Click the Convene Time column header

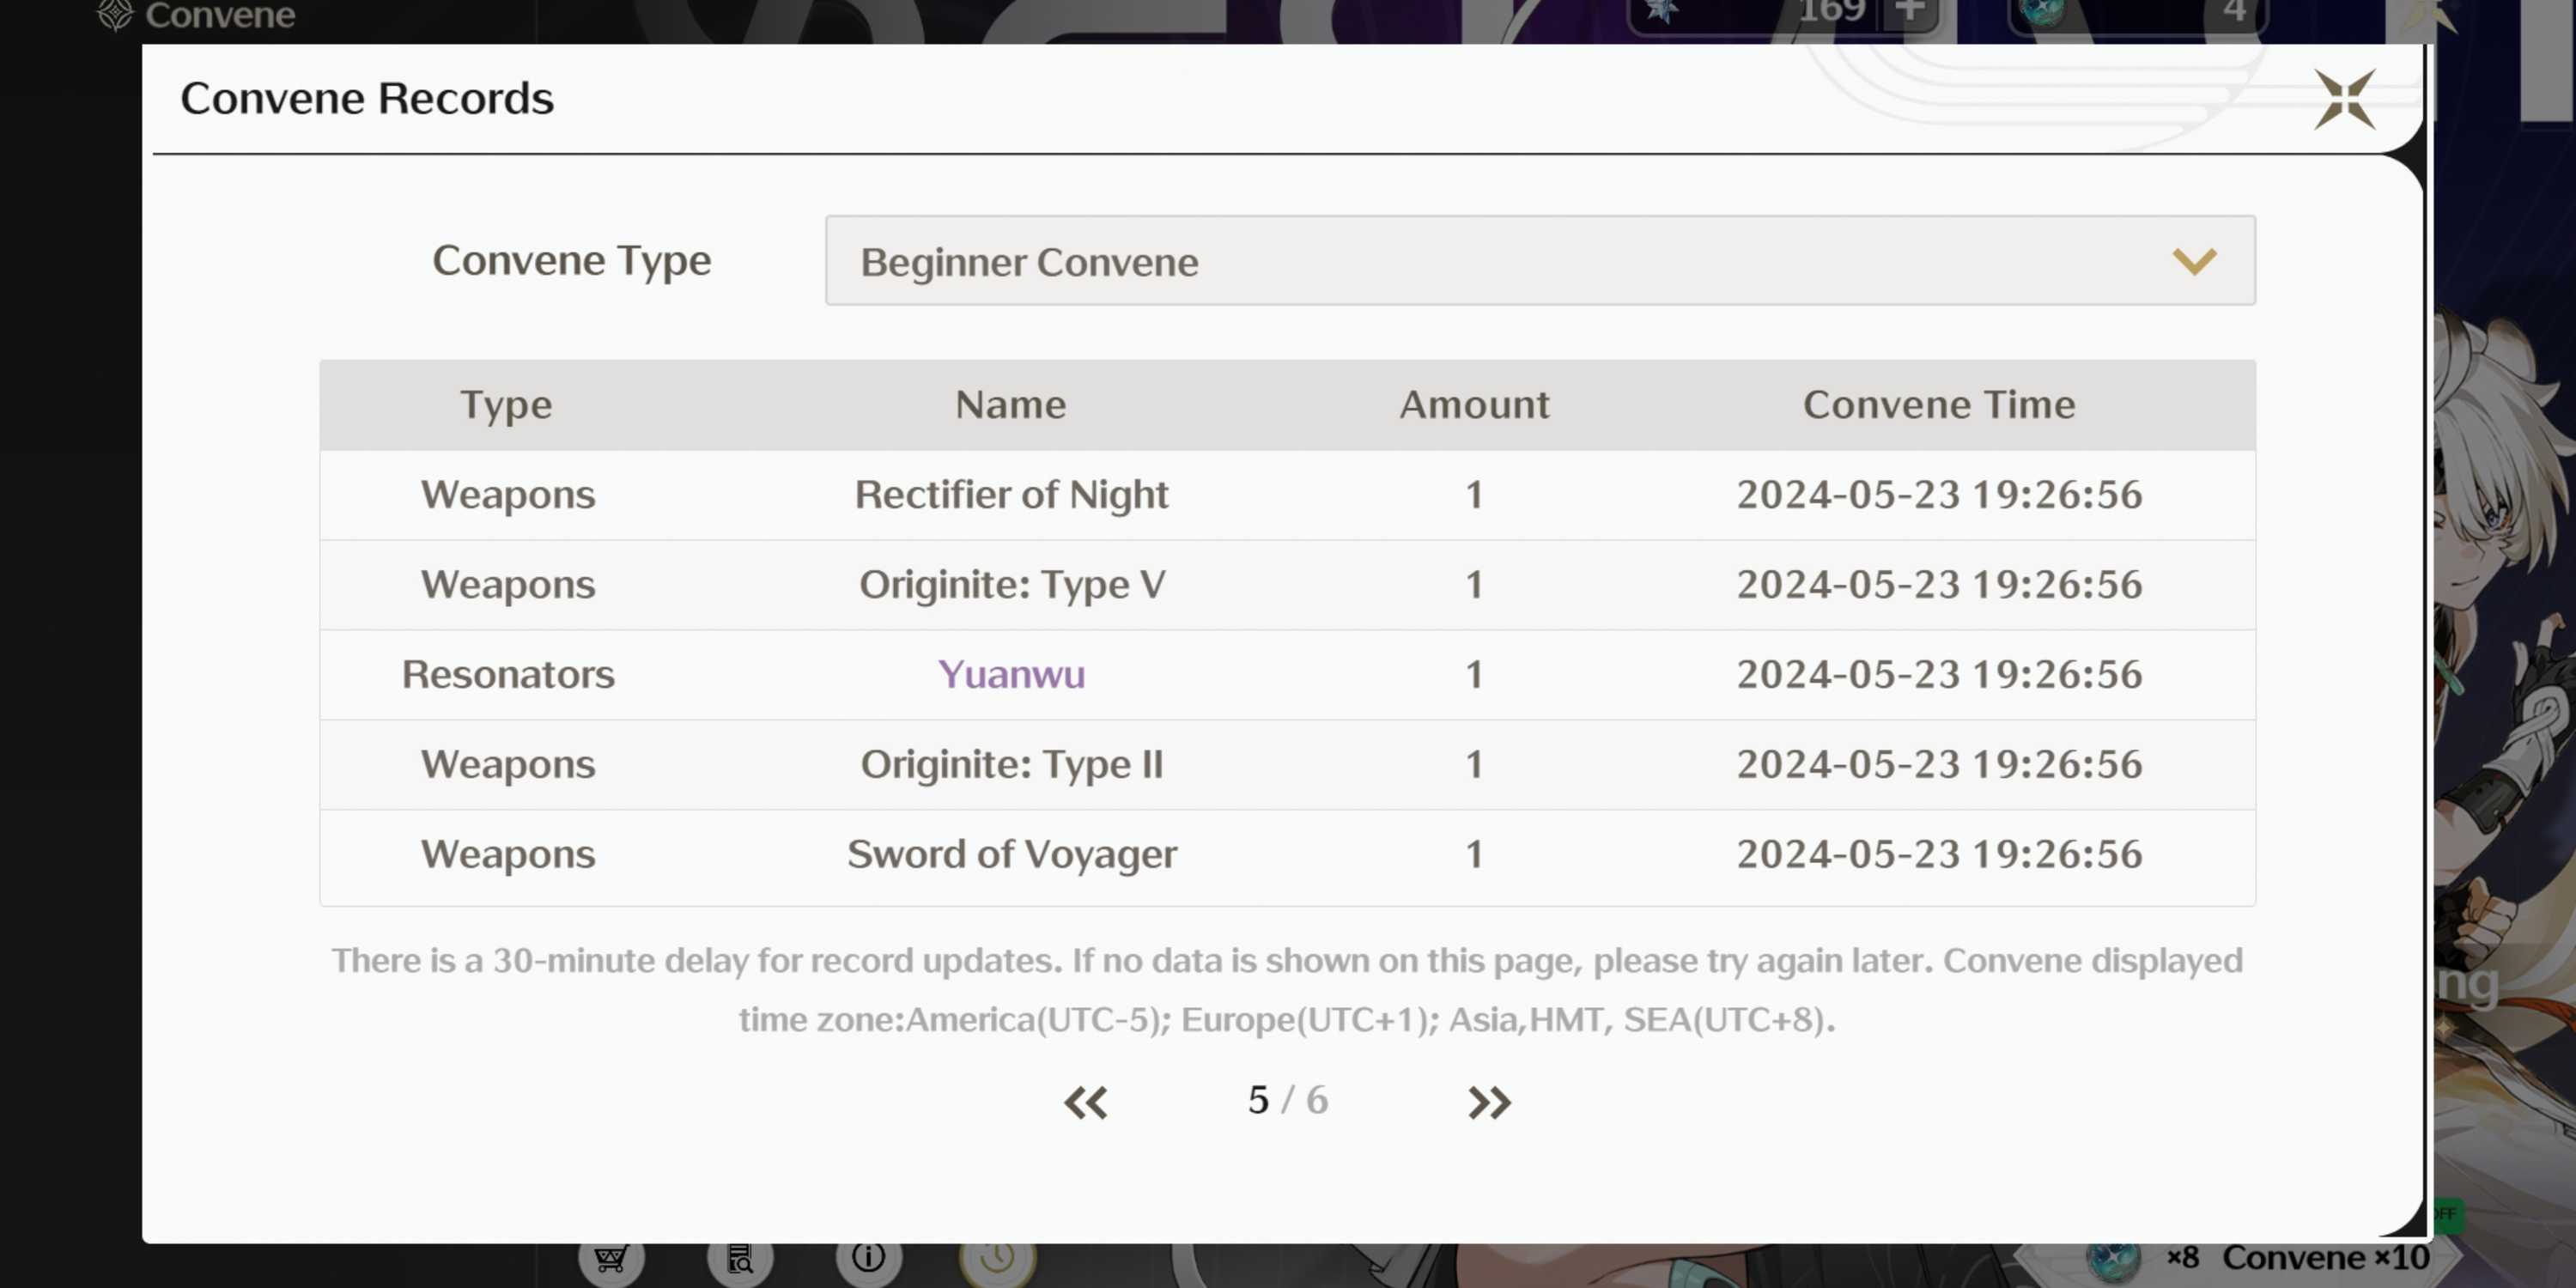tap(1938, 405)
